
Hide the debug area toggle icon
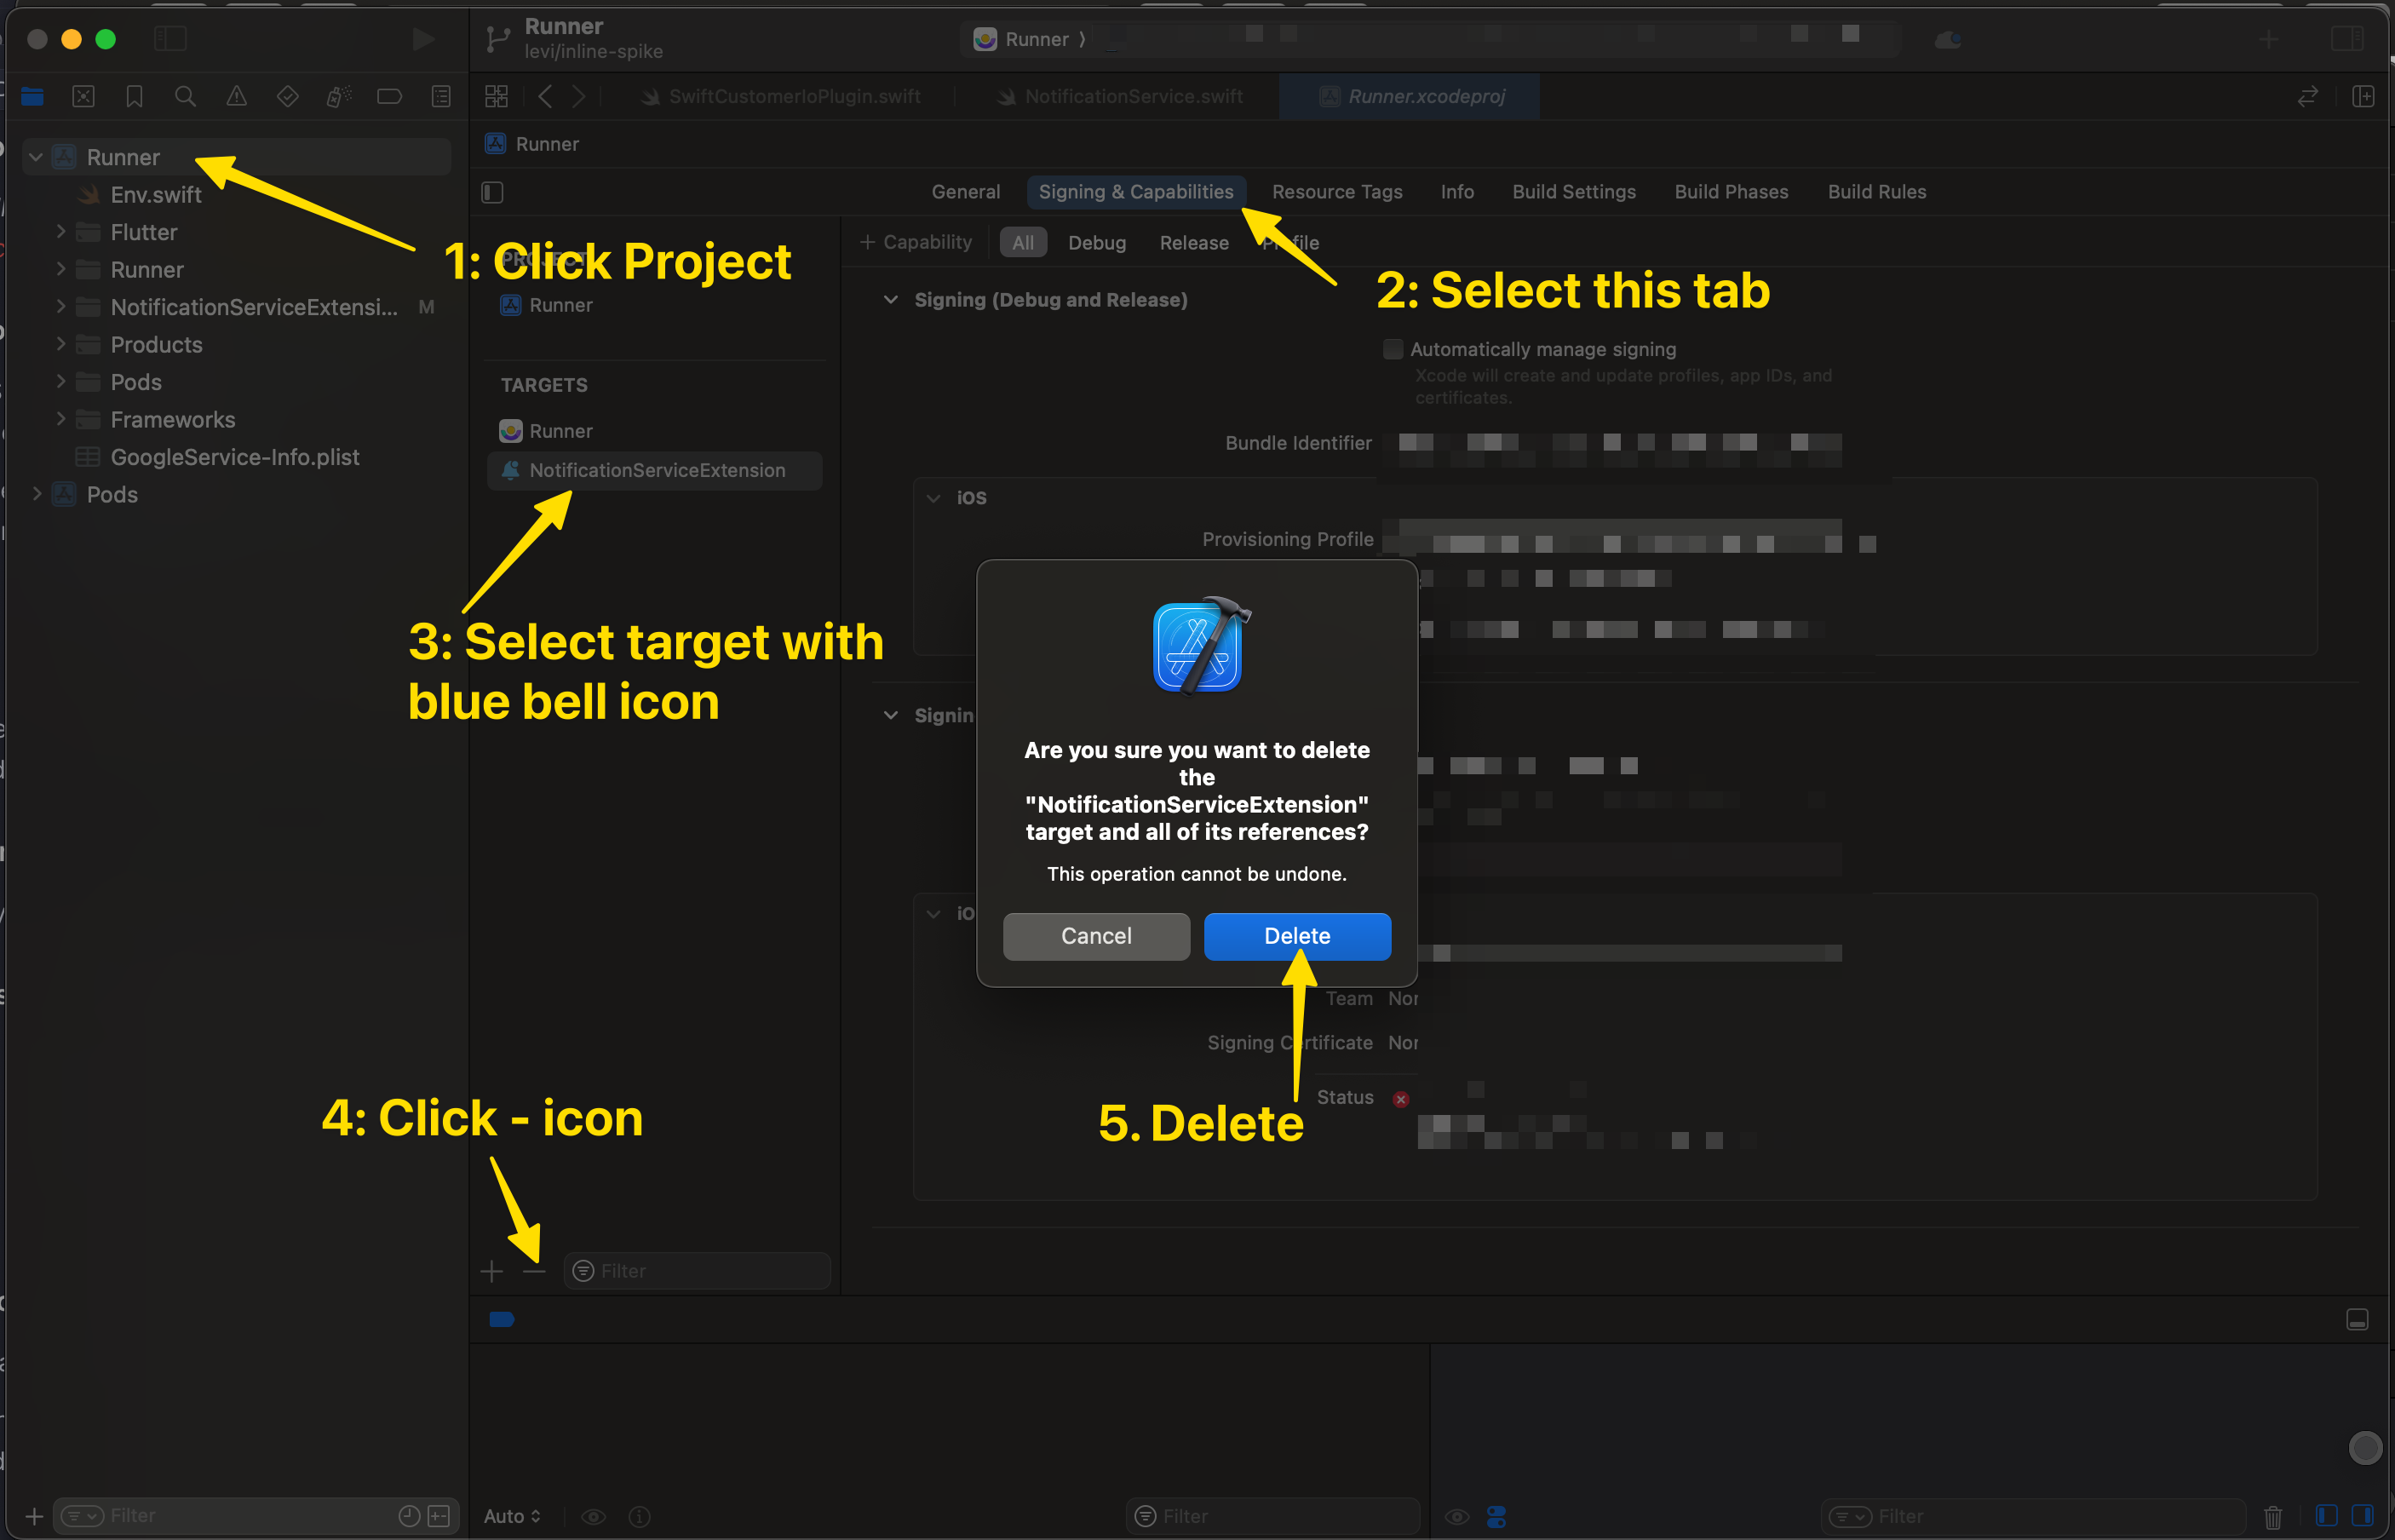point(2357,1320)
